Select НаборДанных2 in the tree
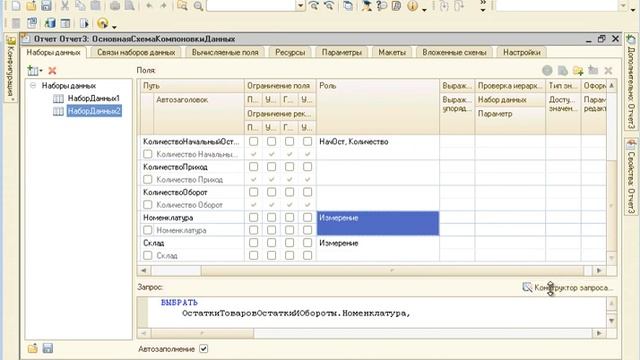Screen dimensions: 640x360 click(x=94, y=111)
